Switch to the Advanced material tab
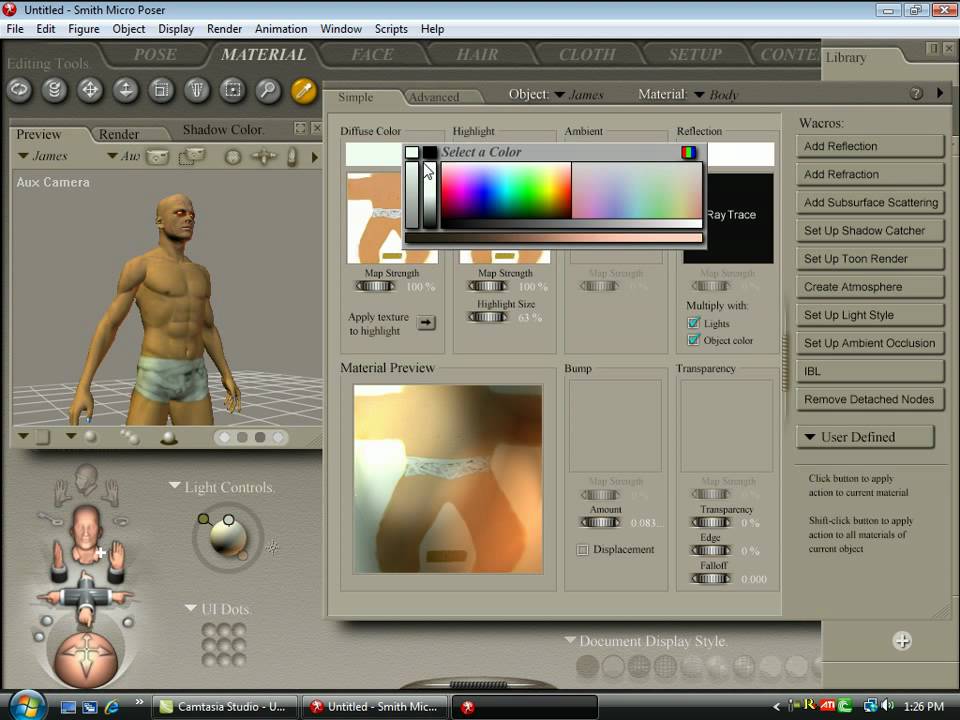 (434, 97)
